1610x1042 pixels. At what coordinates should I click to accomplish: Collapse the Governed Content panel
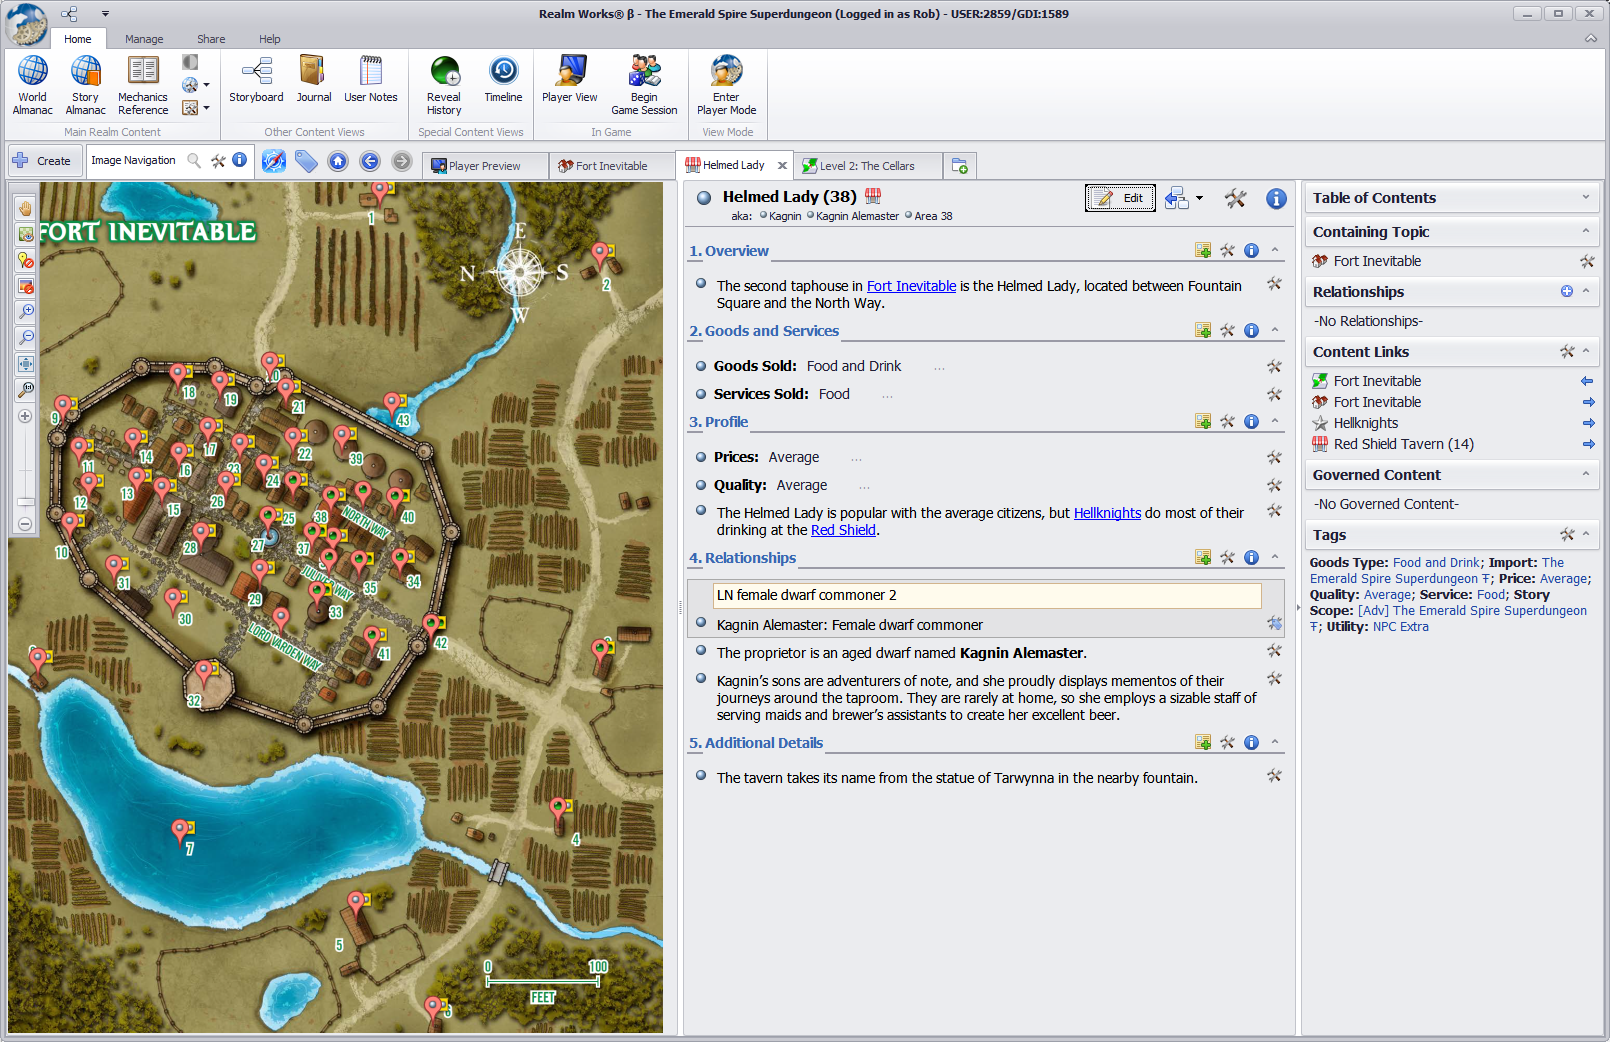tap(1585, 474)
